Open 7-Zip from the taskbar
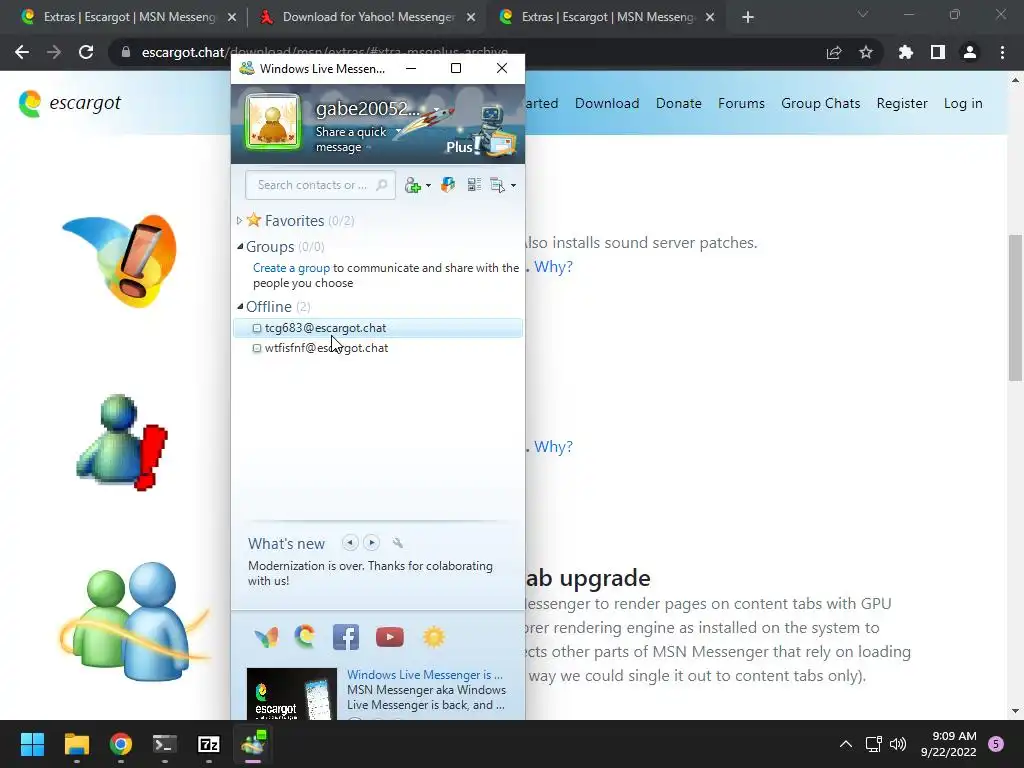 [x=209, y=744]
